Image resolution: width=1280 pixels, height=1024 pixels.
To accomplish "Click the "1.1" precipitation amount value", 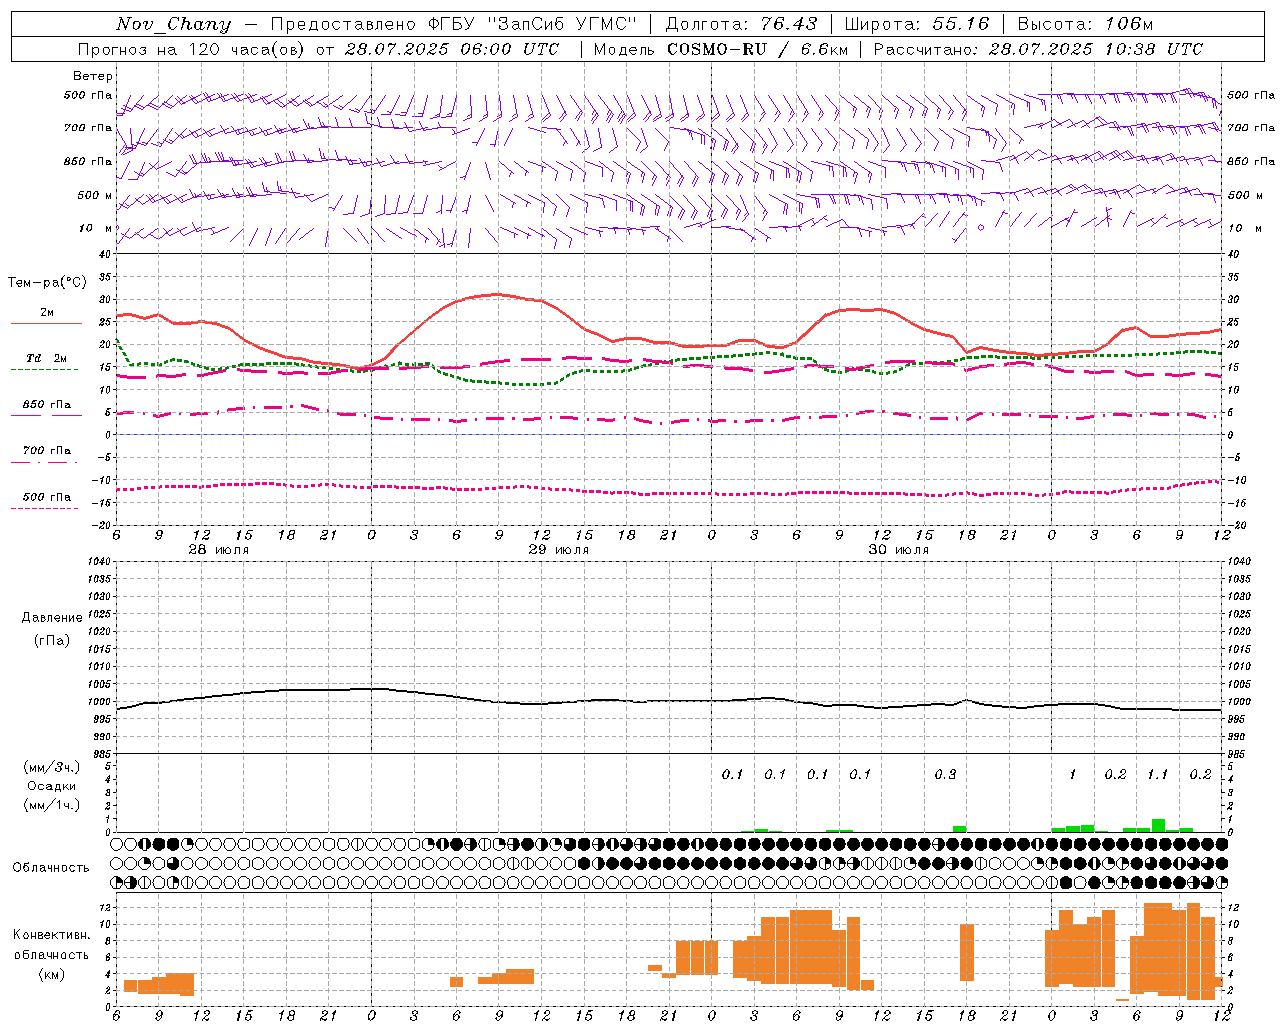I will [x=1157, y=775].
